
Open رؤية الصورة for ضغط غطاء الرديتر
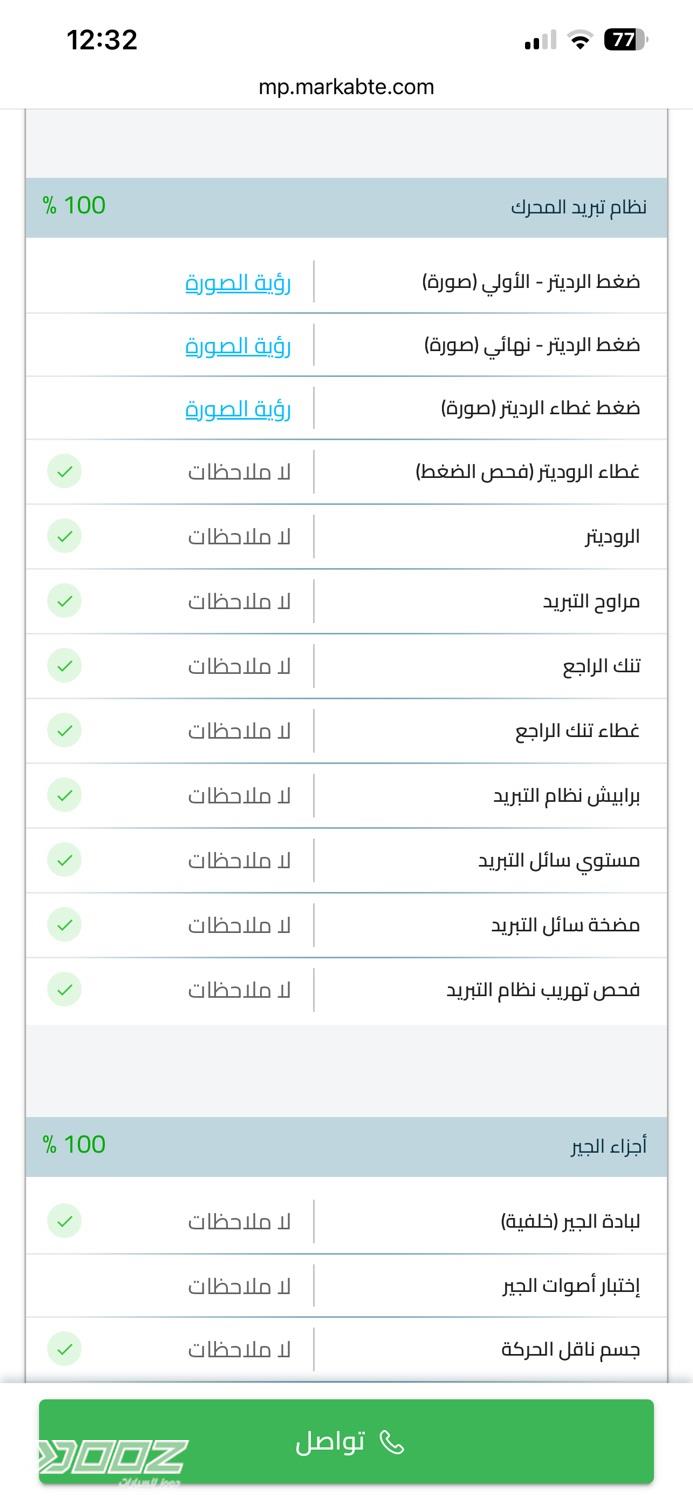238,408
